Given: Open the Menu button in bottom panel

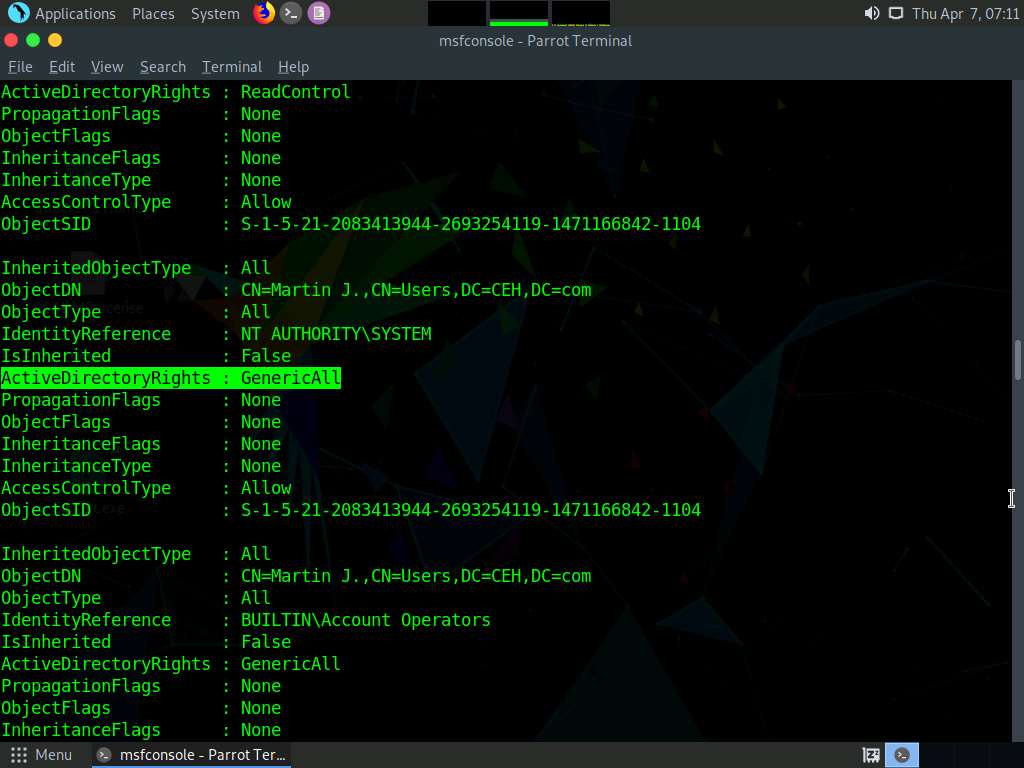Looking at the screenshot, I should pyautogui.click(x=41, y=755).
